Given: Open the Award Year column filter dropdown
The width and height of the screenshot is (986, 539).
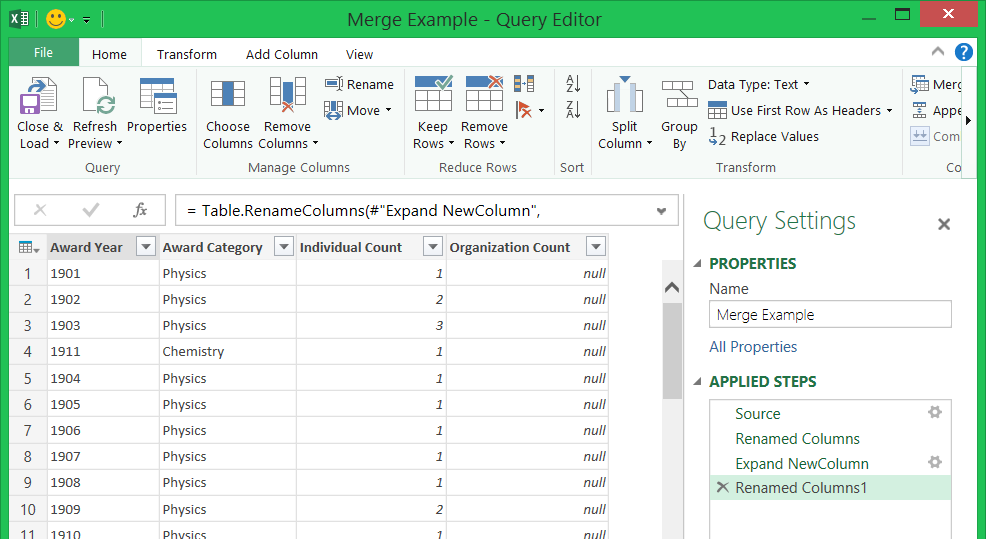Looking at the screenshot, I should 146,247.
